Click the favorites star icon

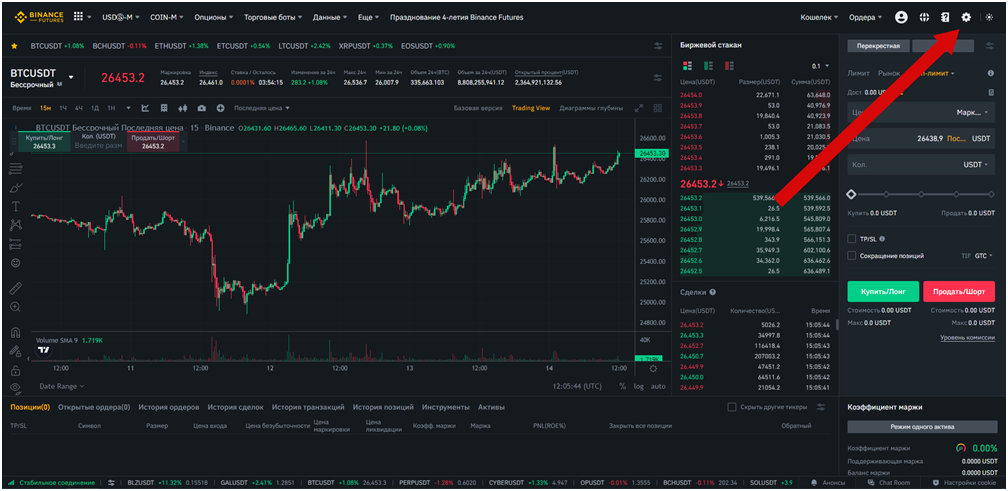pos(14,46)
